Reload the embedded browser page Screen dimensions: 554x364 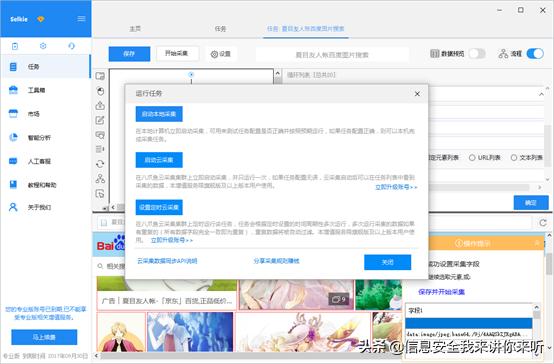tap(543, 223)
